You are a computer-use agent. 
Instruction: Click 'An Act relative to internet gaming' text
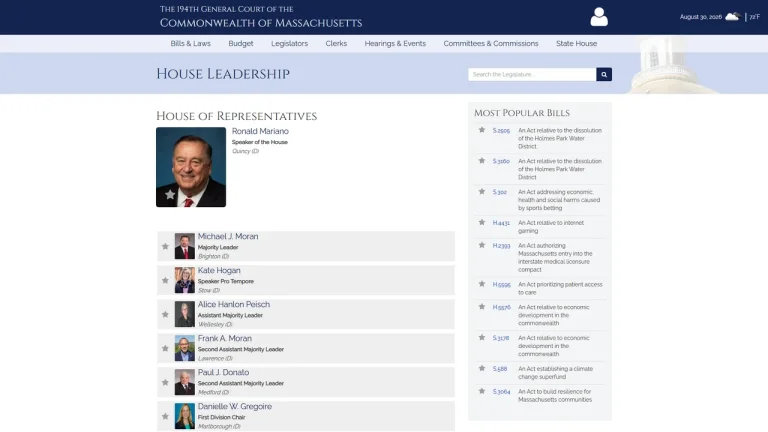[x=551, y=227]
